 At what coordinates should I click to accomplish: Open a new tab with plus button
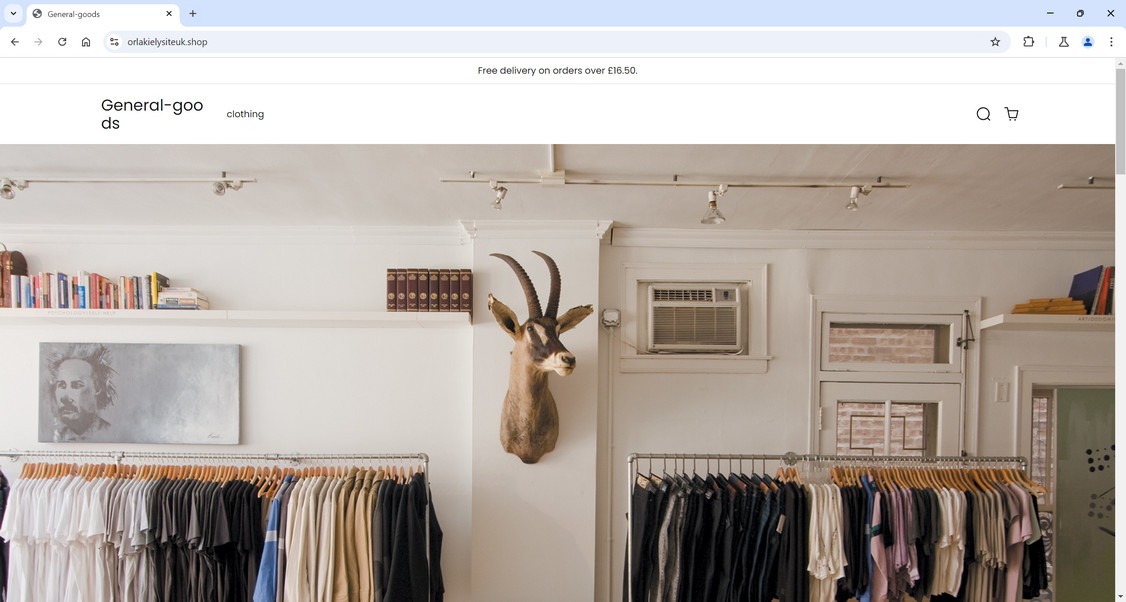coord(192,14)
